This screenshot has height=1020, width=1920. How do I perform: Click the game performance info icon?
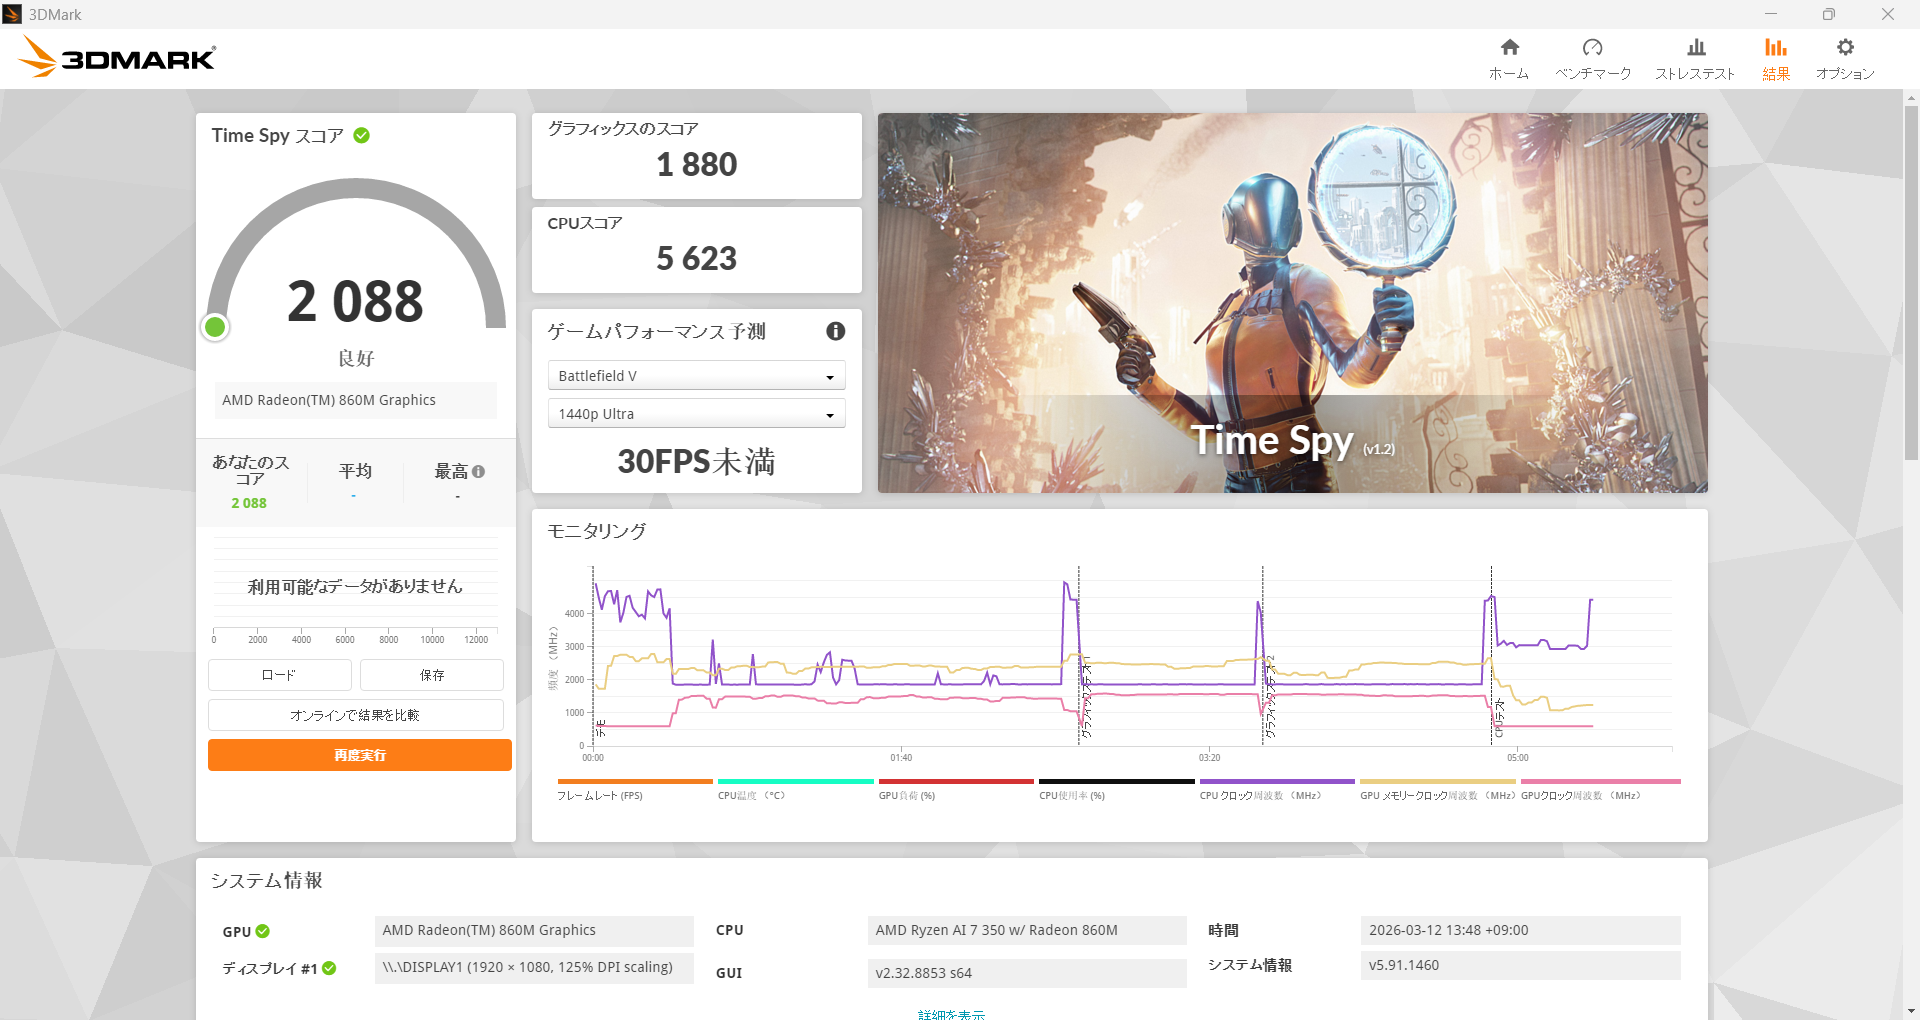click(x=835, y=332)
